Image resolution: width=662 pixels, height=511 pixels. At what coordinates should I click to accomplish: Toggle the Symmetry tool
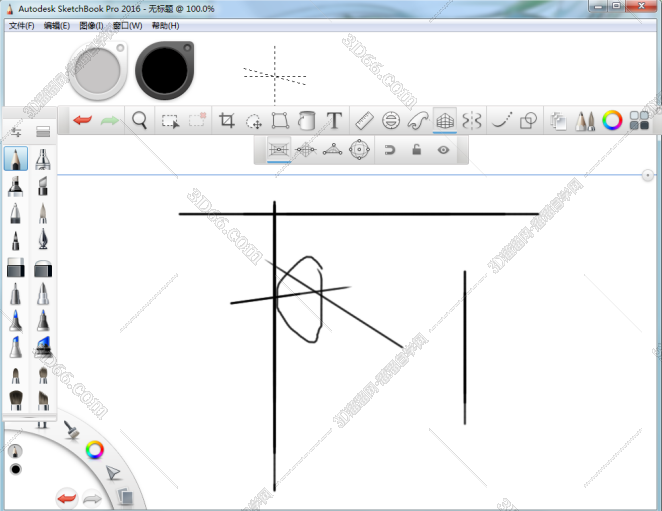click(472, 121)
